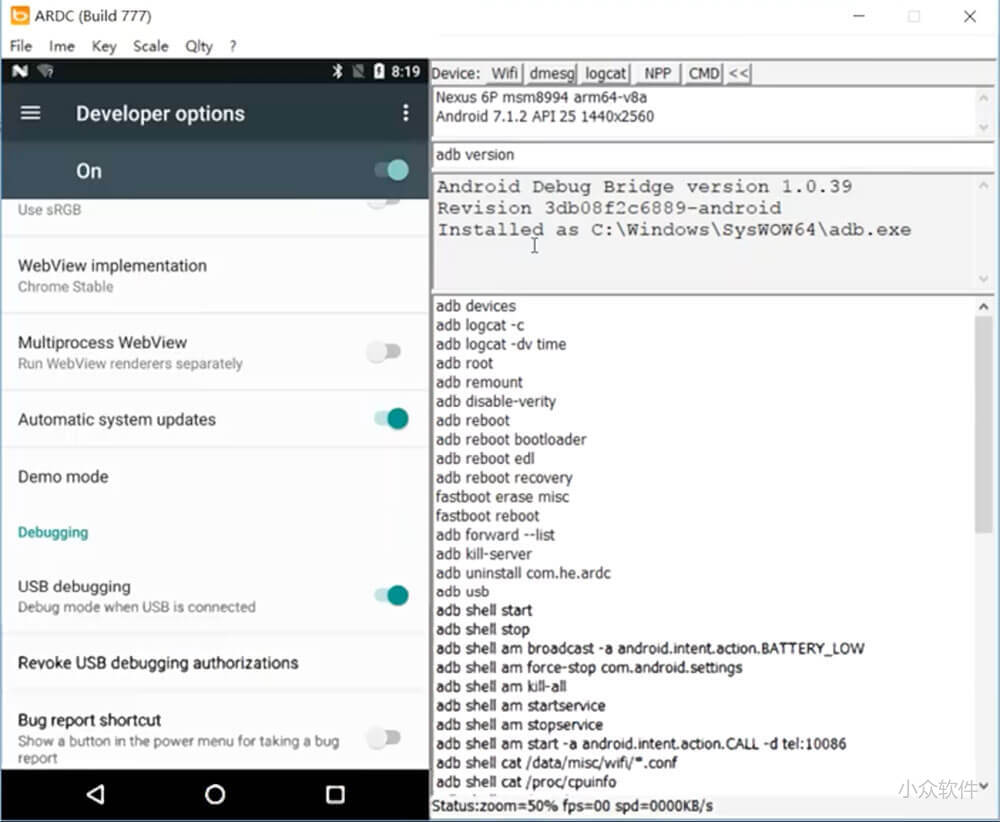Click the Bluetooth status bar icon
This screenshot has height=822, width=1000.
coord(338,72)
